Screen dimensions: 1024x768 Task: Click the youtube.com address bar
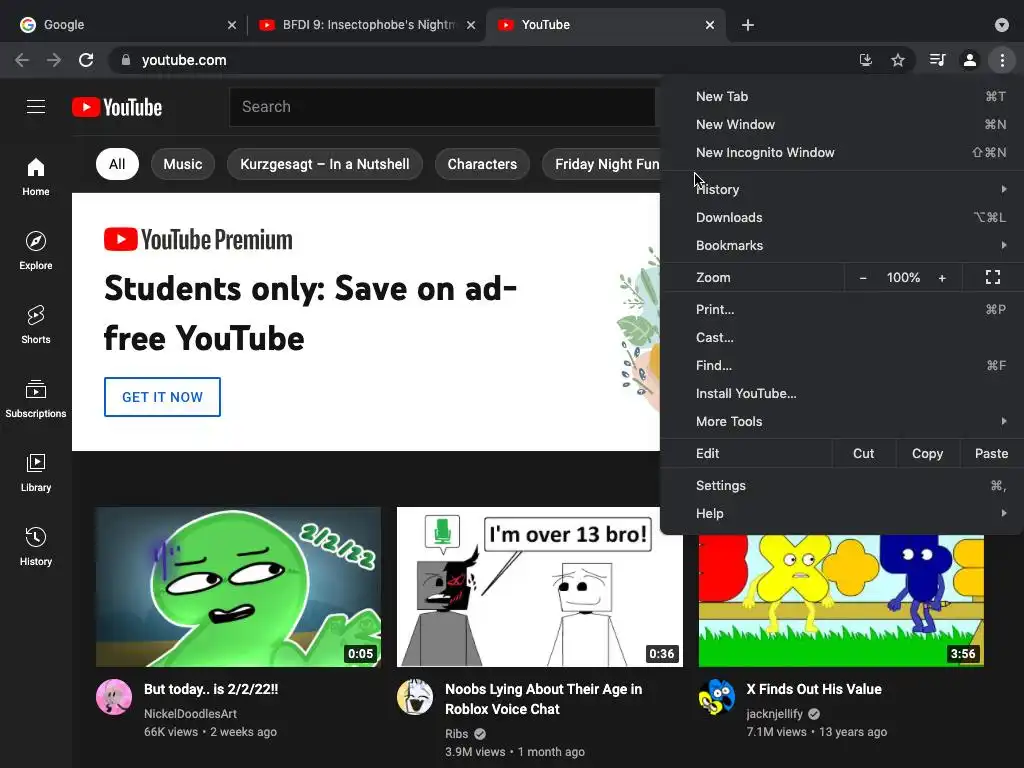[483, 60]
